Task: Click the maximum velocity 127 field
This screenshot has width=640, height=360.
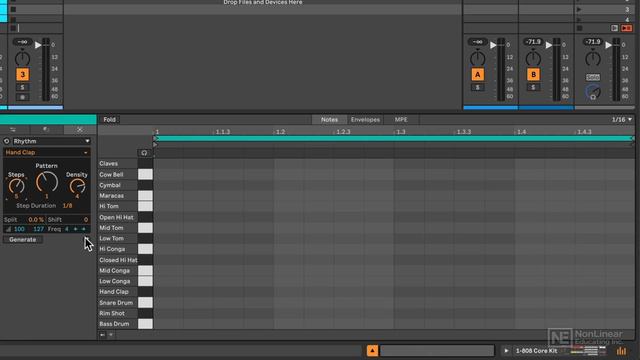Action: tap(38, 229)
